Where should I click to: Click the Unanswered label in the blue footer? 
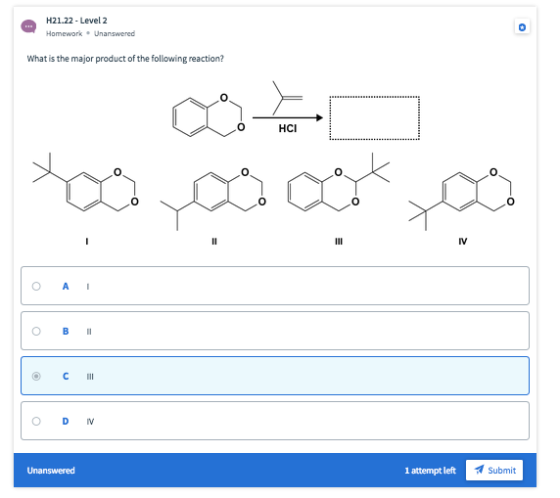(x=51, y=470)
